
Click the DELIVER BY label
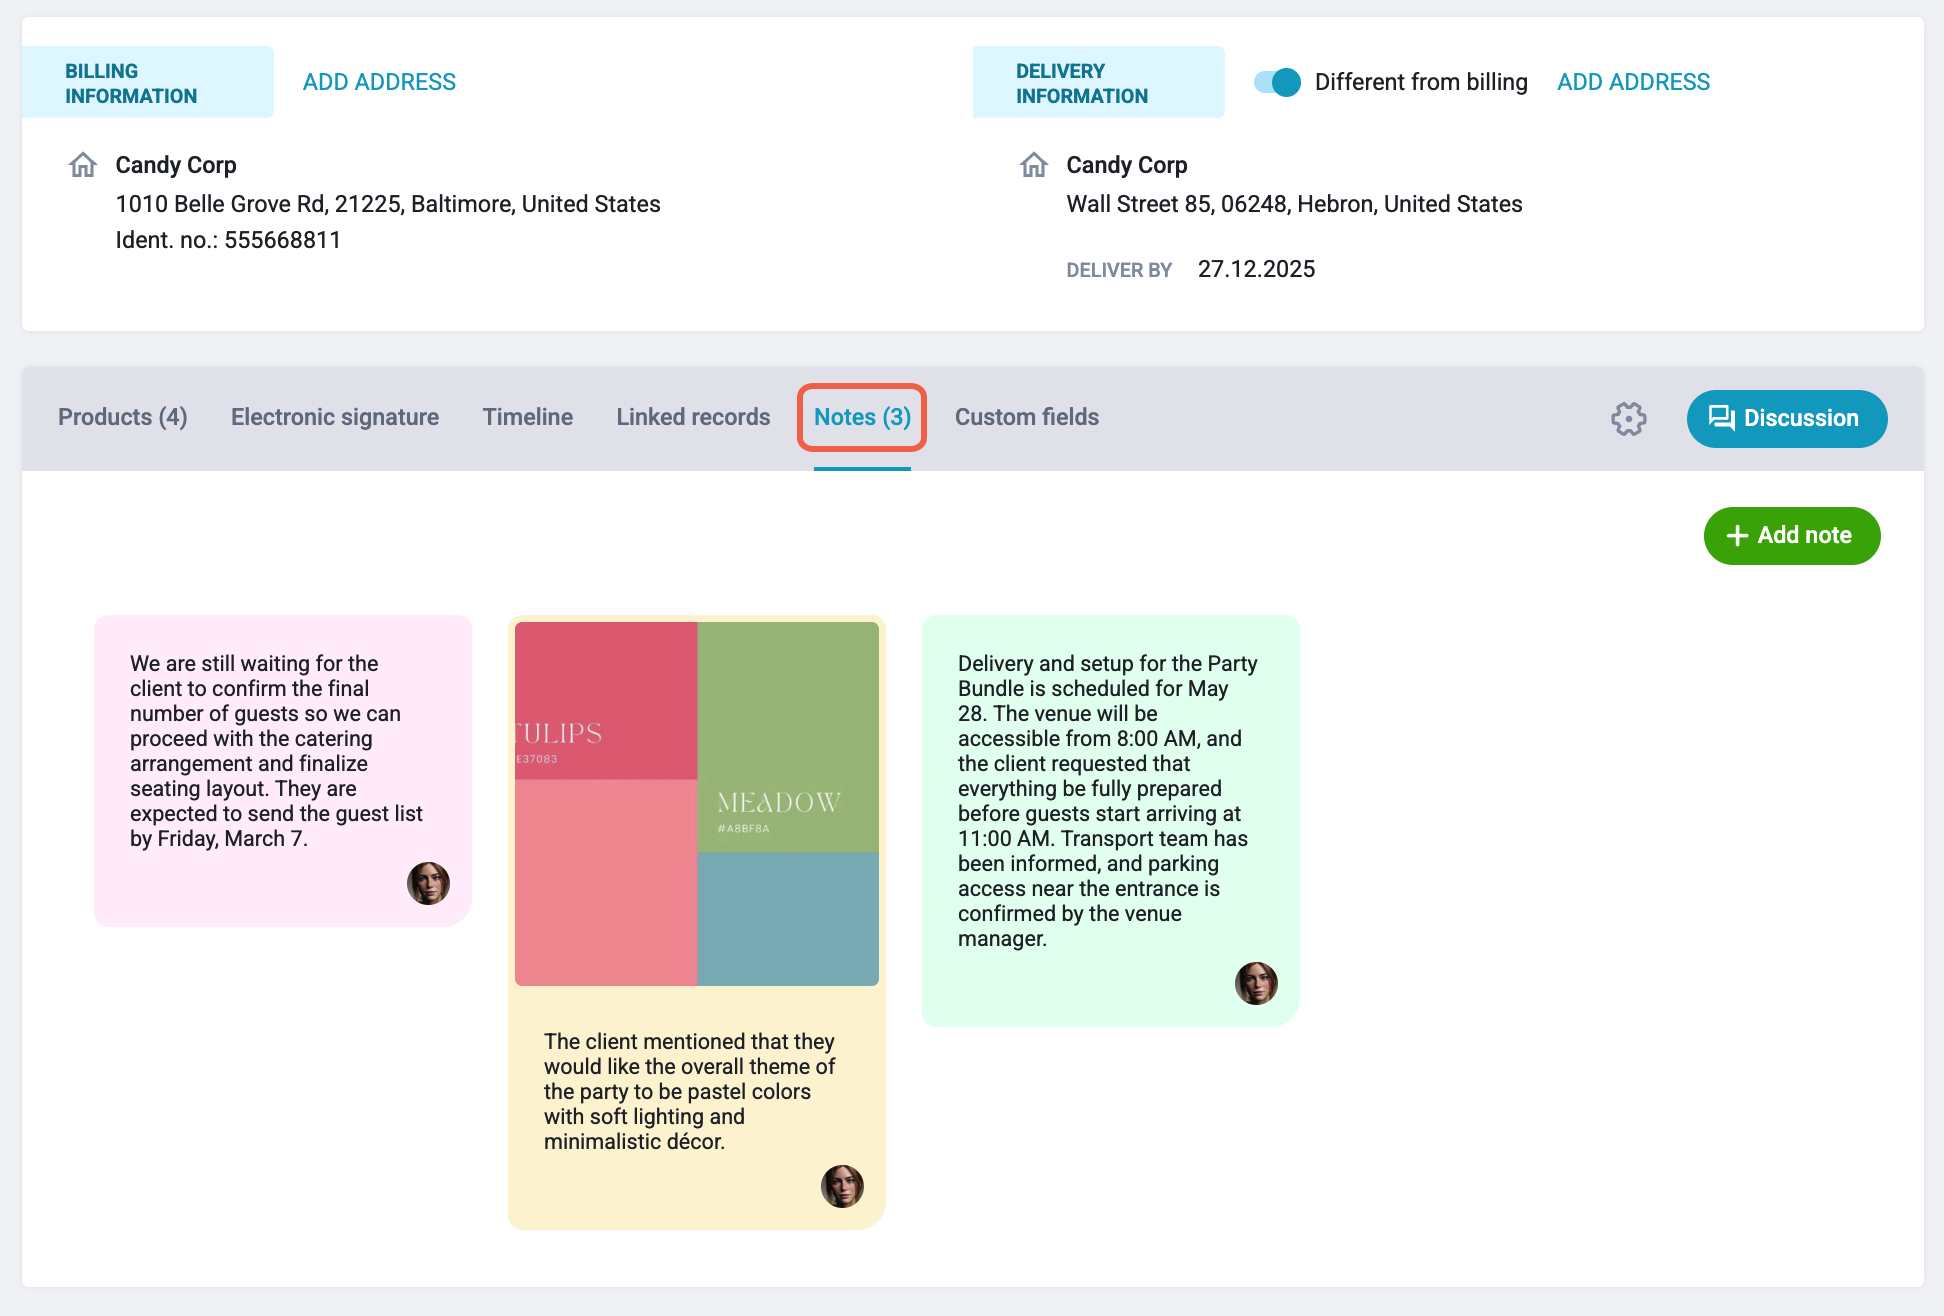1119,270
